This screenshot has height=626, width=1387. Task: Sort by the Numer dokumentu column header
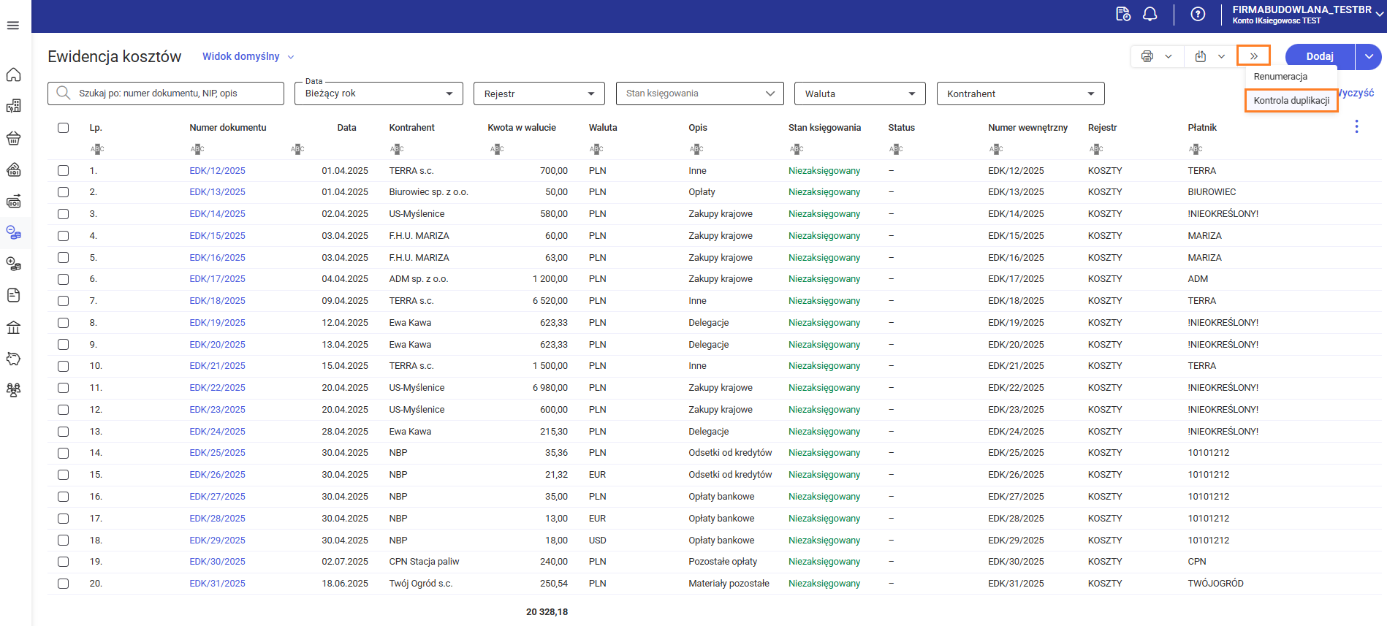(x=228, y=128)
